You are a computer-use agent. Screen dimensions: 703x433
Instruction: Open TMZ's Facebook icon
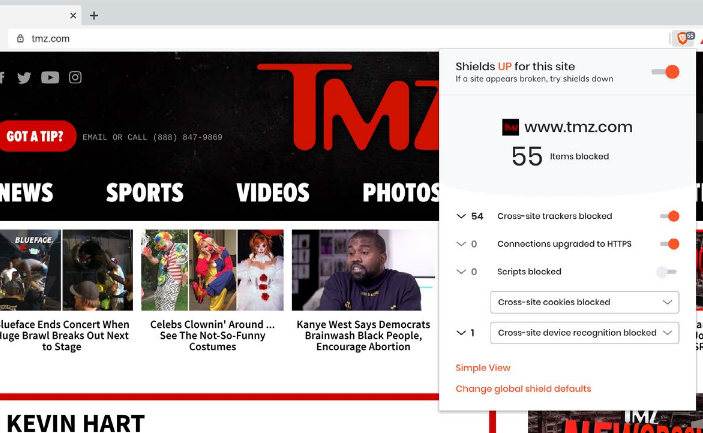point(2,78)
